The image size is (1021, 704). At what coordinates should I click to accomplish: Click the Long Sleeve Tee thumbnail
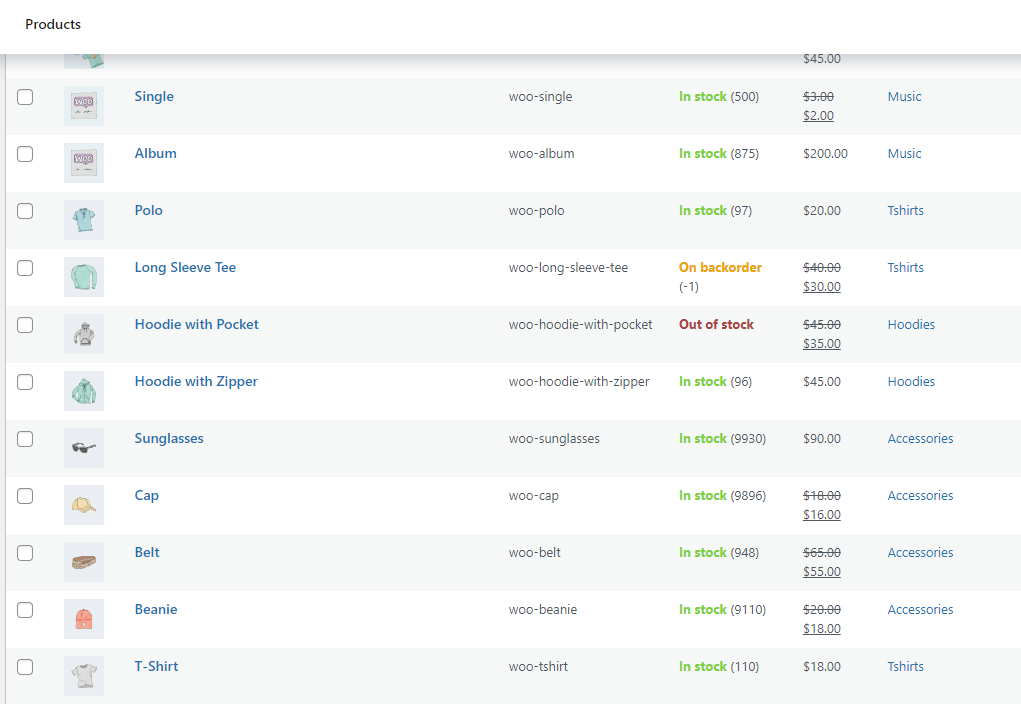click(x=84, y=277)
